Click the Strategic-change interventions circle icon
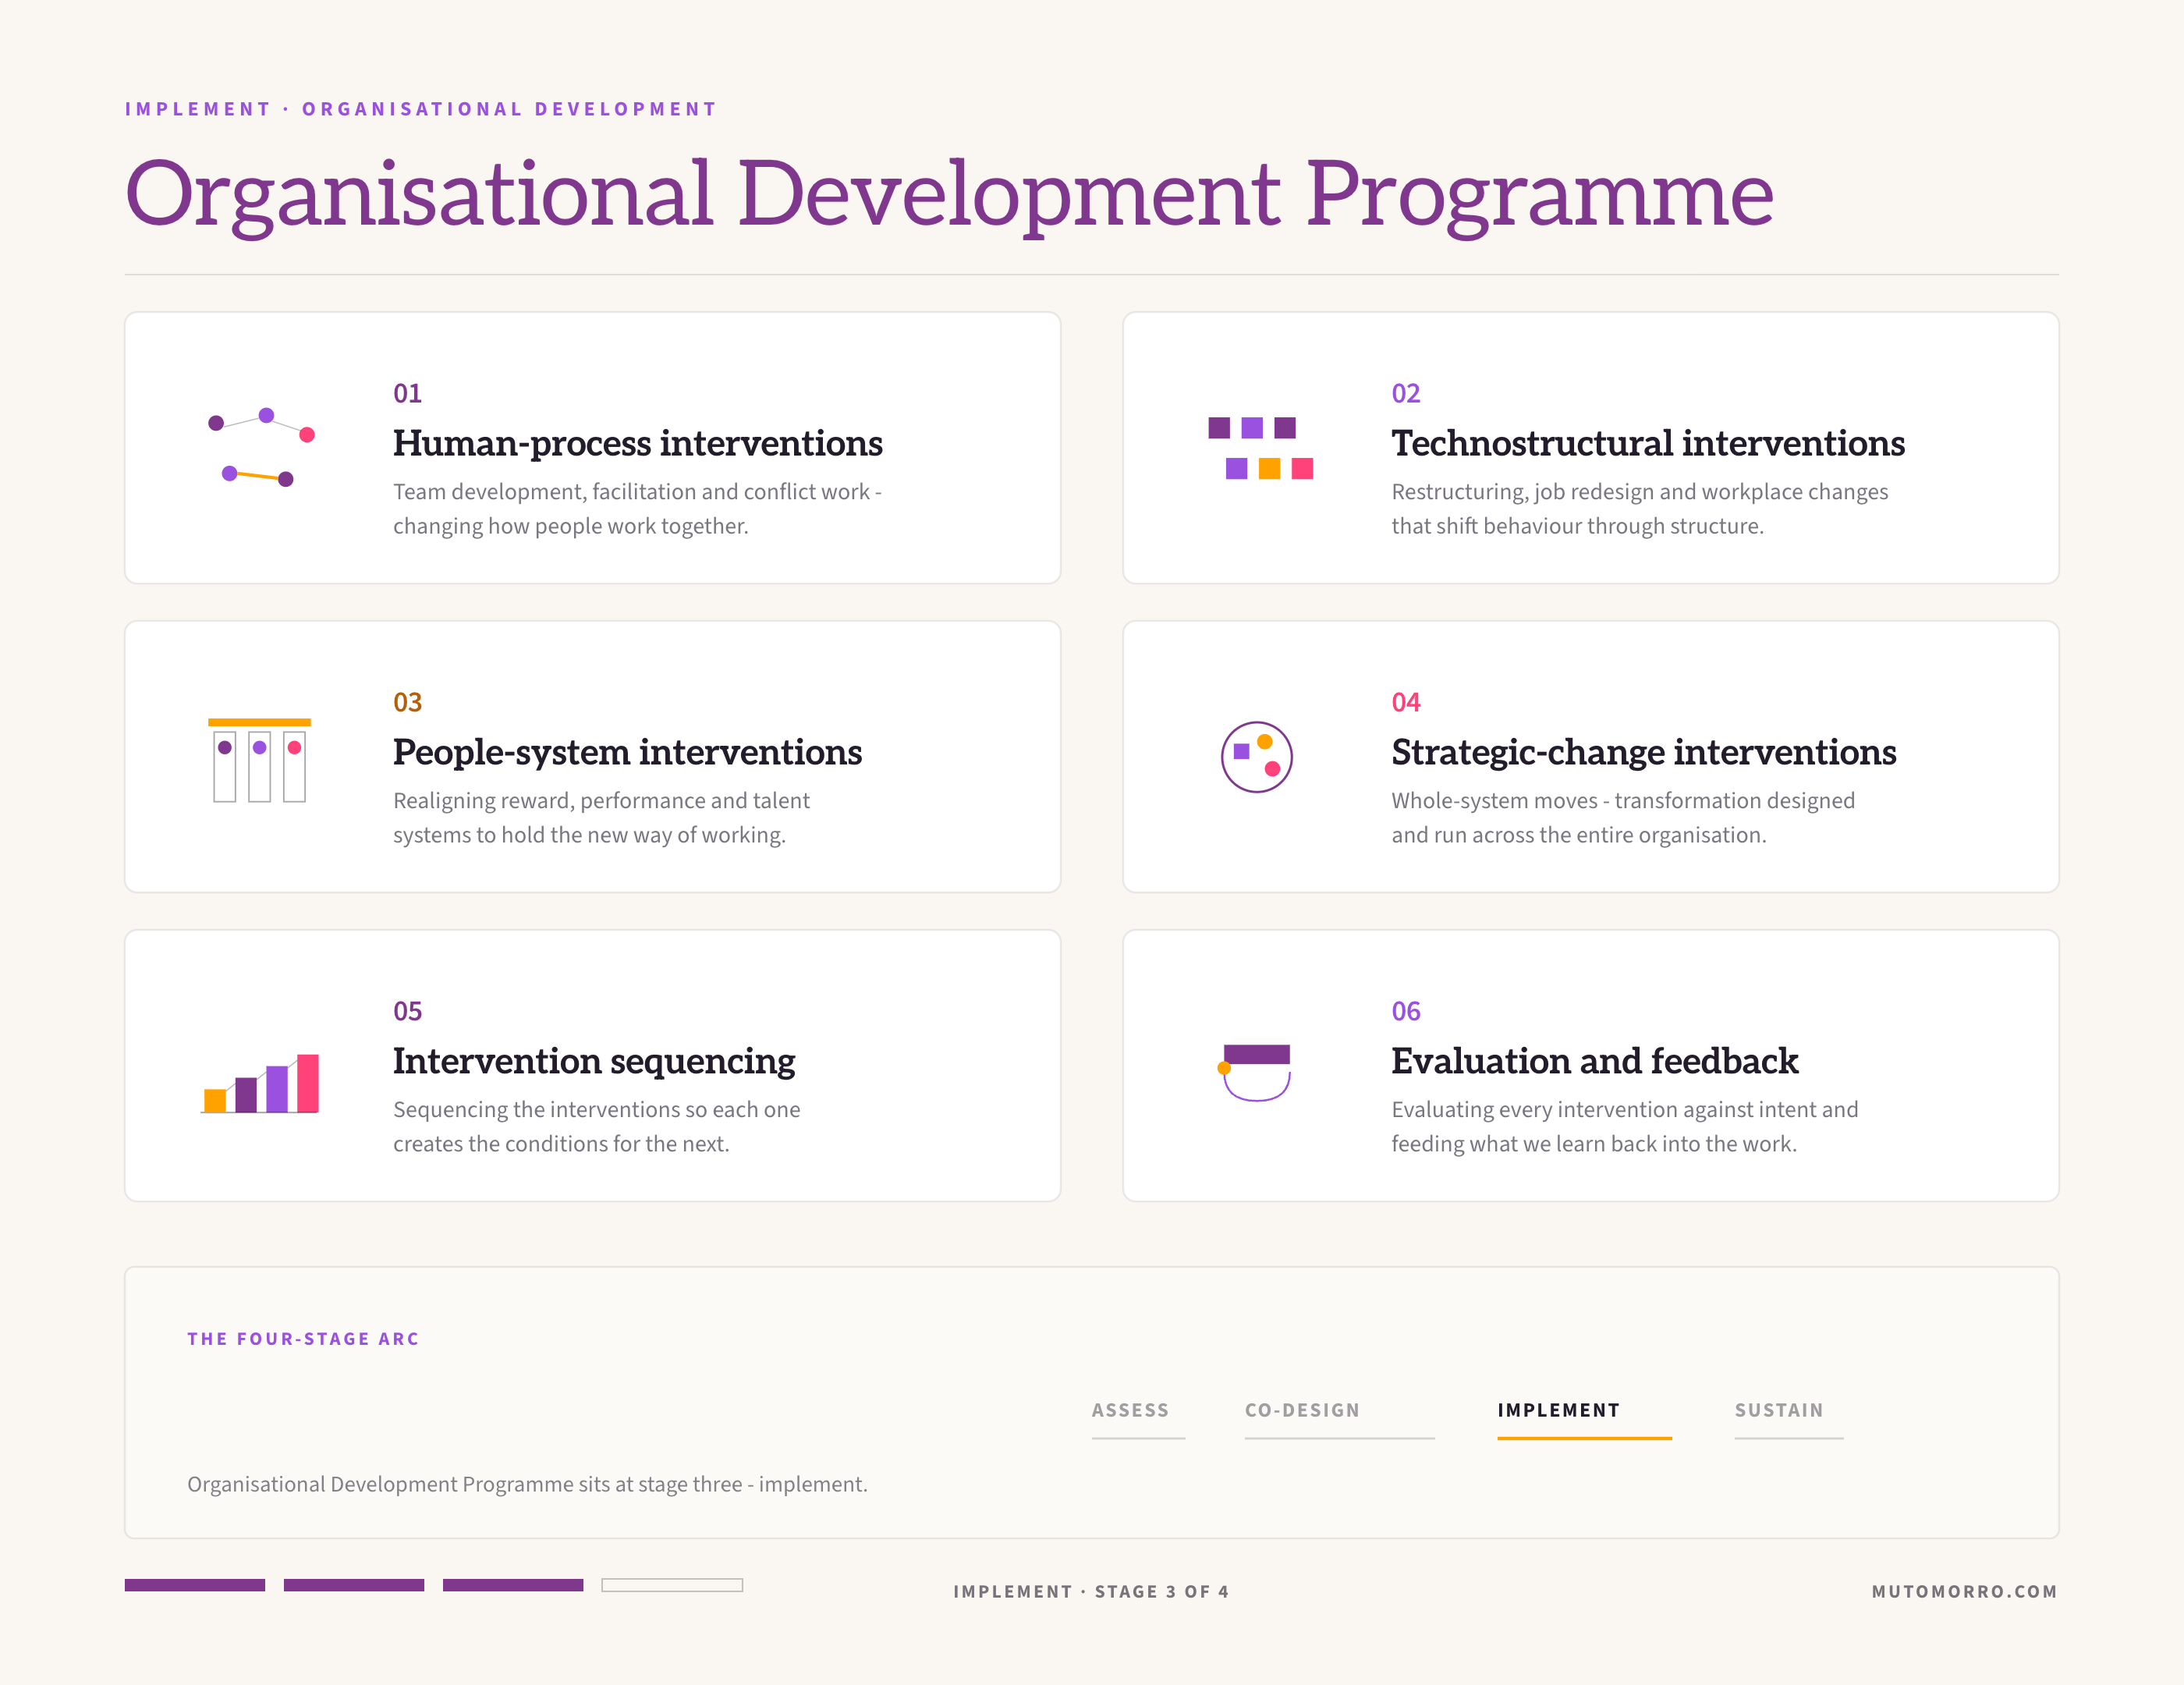This screenshot has height=1685, width=2184. pyautogui.click(x=1256, y=757)
